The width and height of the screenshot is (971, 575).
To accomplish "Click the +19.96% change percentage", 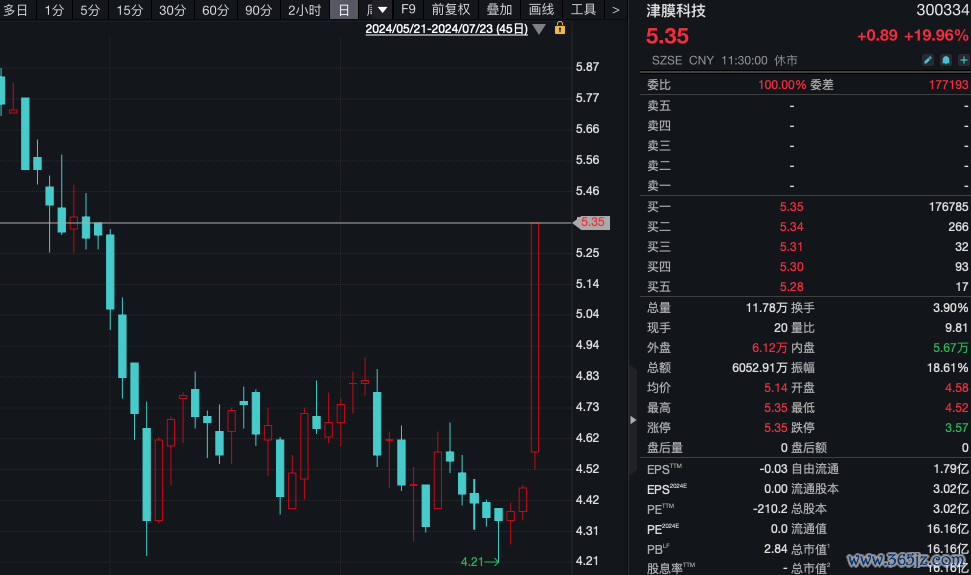I will click(936, 36).
